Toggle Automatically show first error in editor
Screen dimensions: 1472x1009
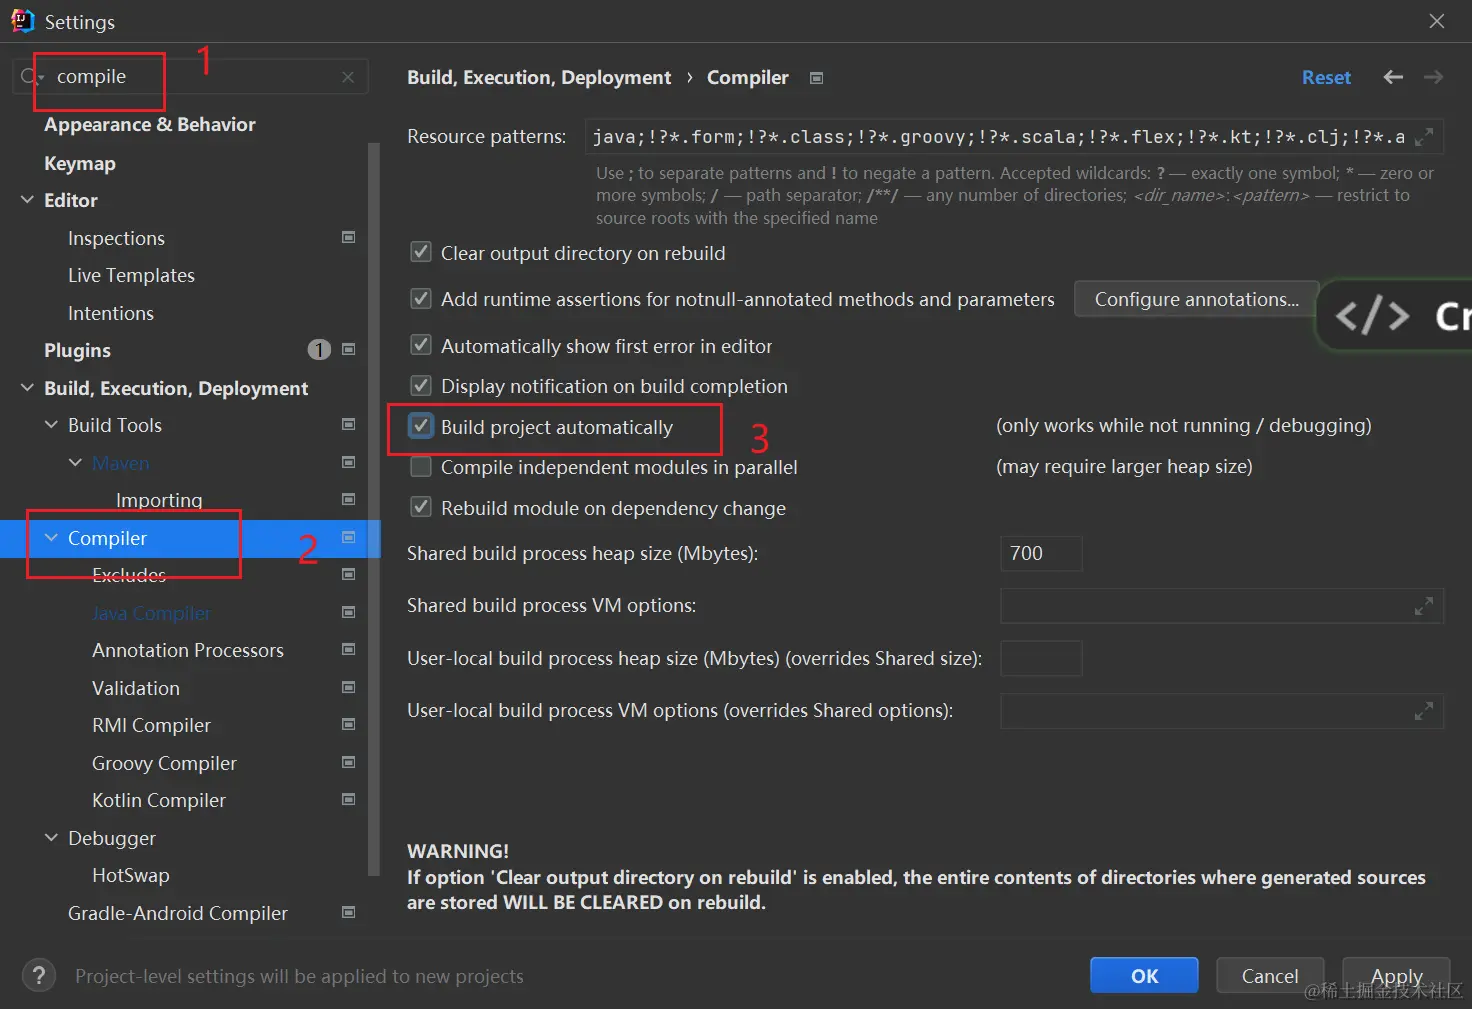(x=421, y=346)
